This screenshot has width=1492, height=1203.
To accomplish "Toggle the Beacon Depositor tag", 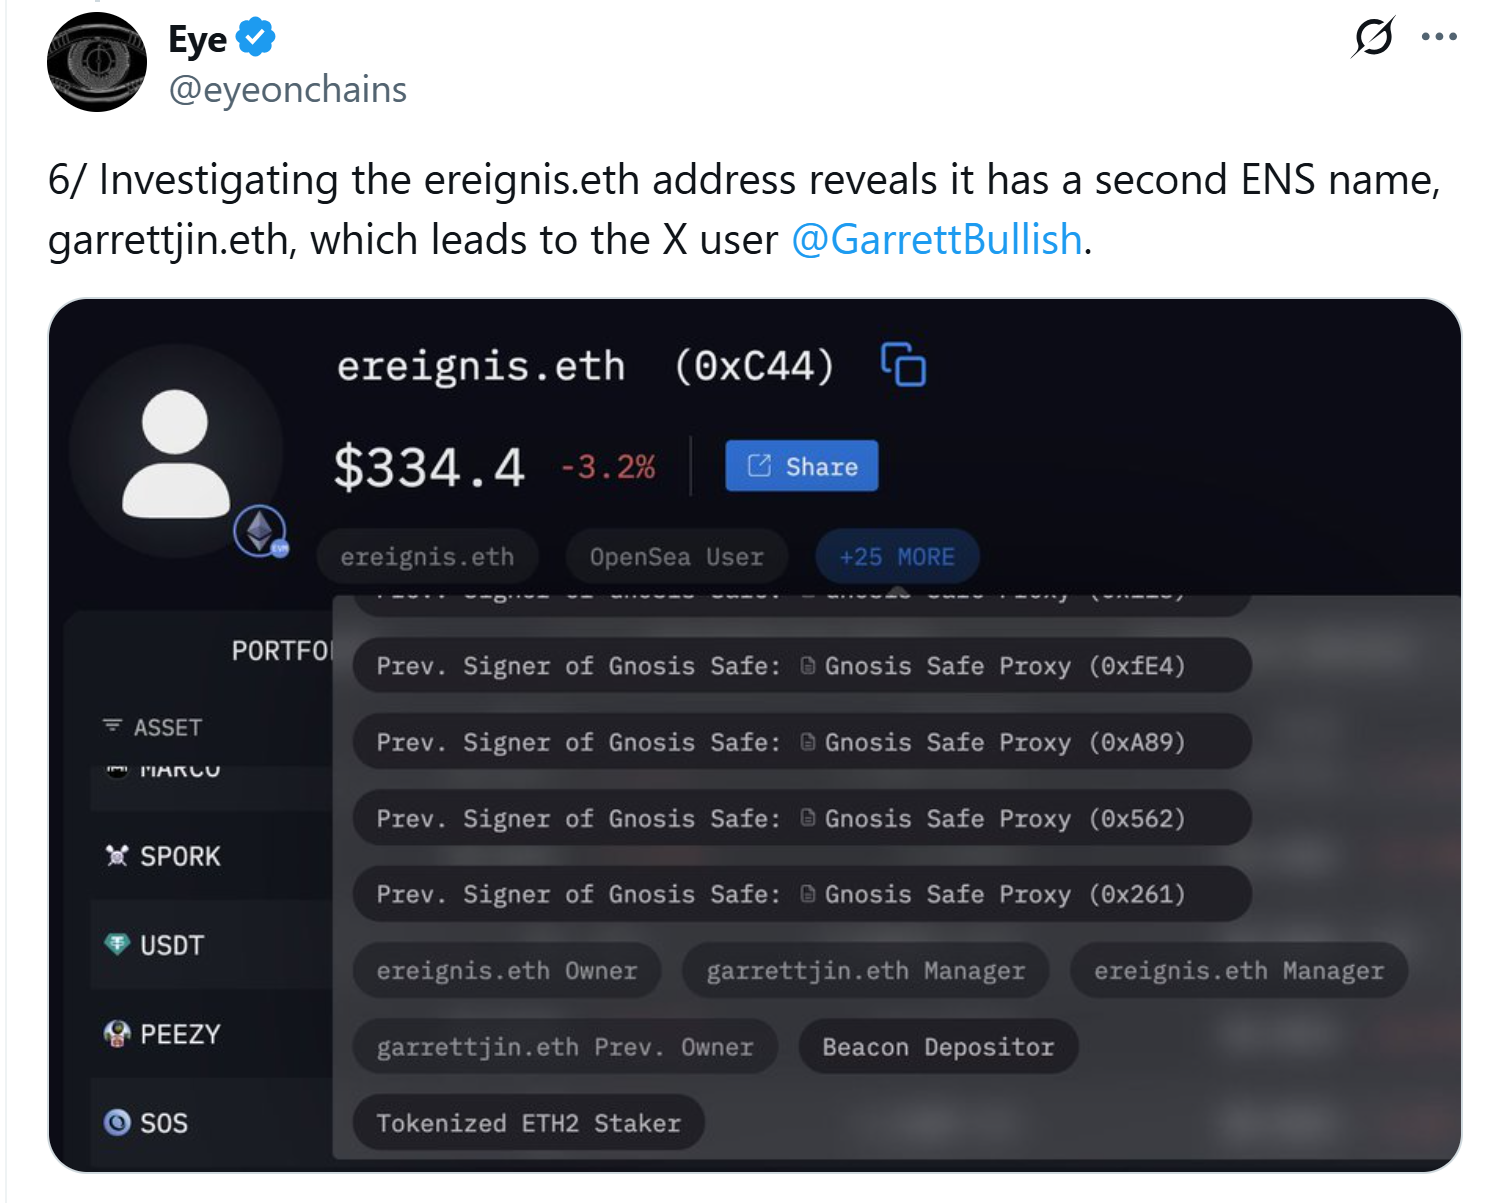I will (937, 1046).
